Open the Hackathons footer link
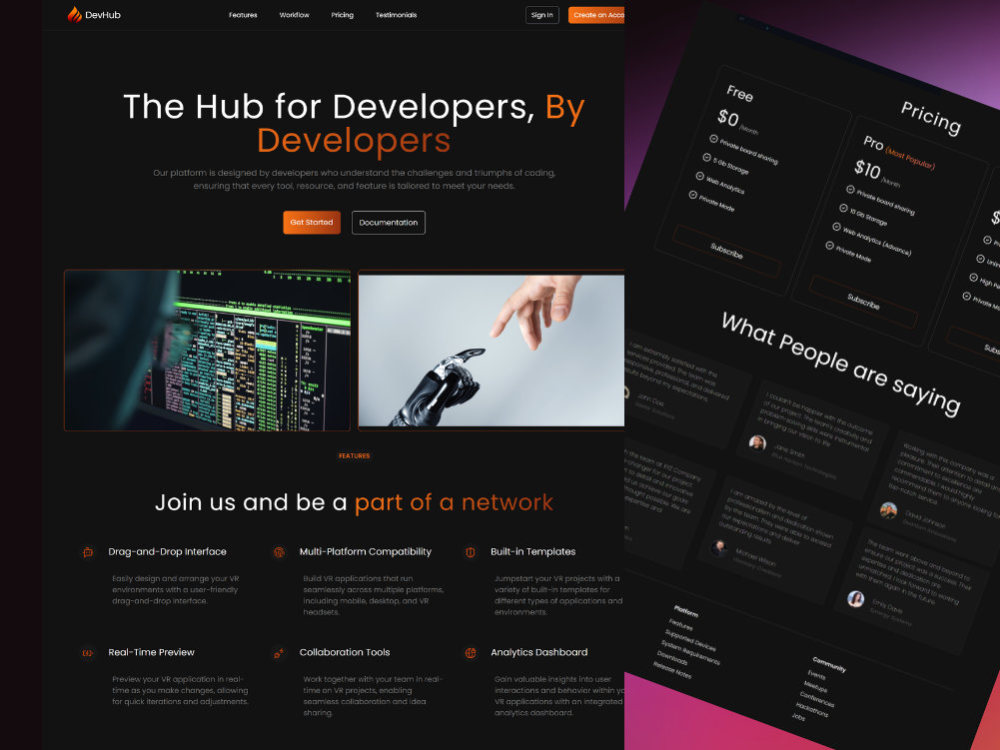 coord(812,710)
